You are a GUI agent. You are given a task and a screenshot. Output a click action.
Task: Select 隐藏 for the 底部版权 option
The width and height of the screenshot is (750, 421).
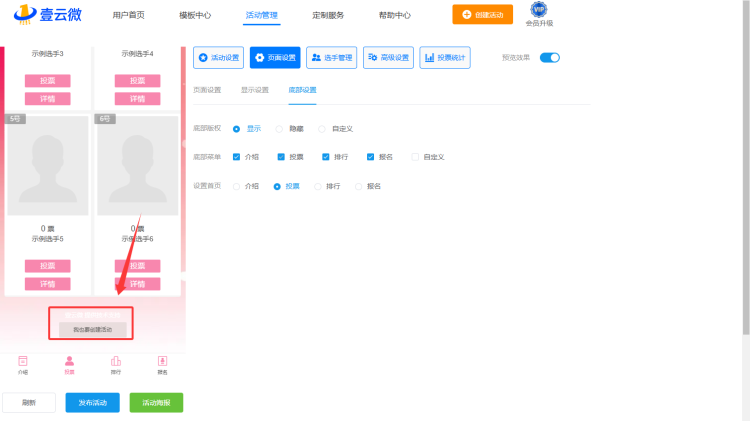click(x=280, y=128)
